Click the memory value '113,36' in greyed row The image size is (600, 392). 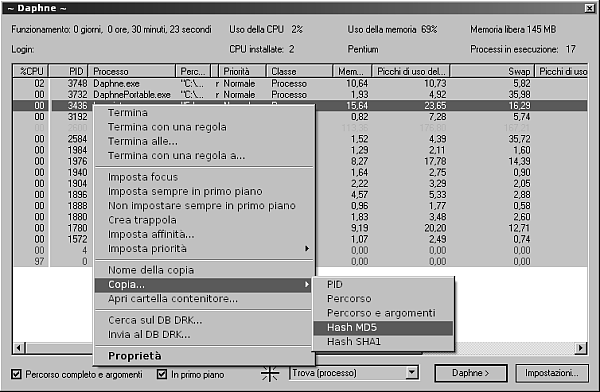355,128
